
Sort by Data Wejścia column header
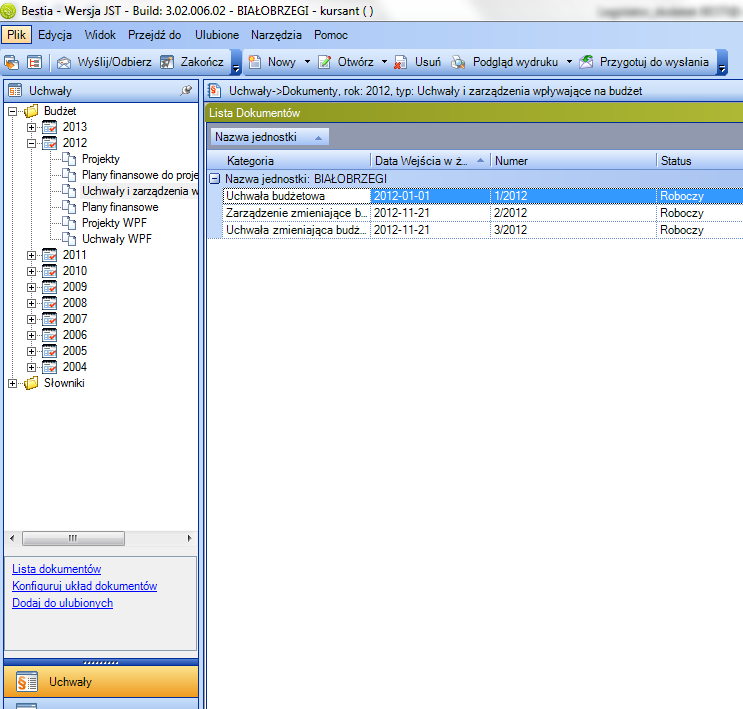click(x=430, y=161)
